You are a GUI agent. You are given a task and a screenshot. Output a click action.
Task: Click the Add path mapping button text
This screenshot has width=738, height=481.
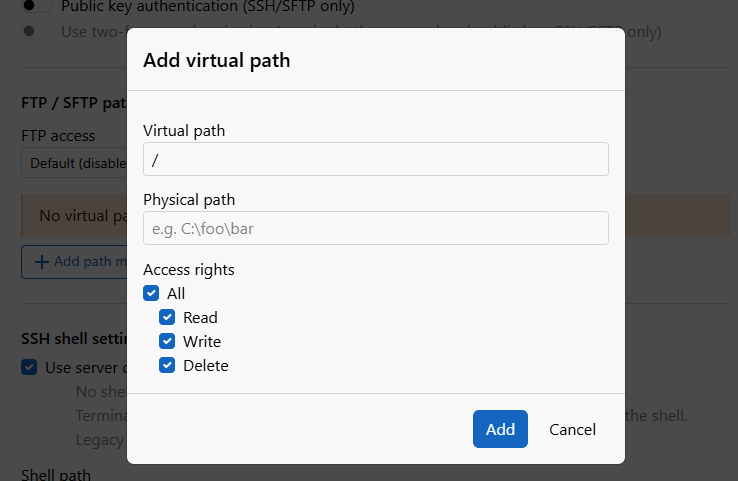(90, 262)
